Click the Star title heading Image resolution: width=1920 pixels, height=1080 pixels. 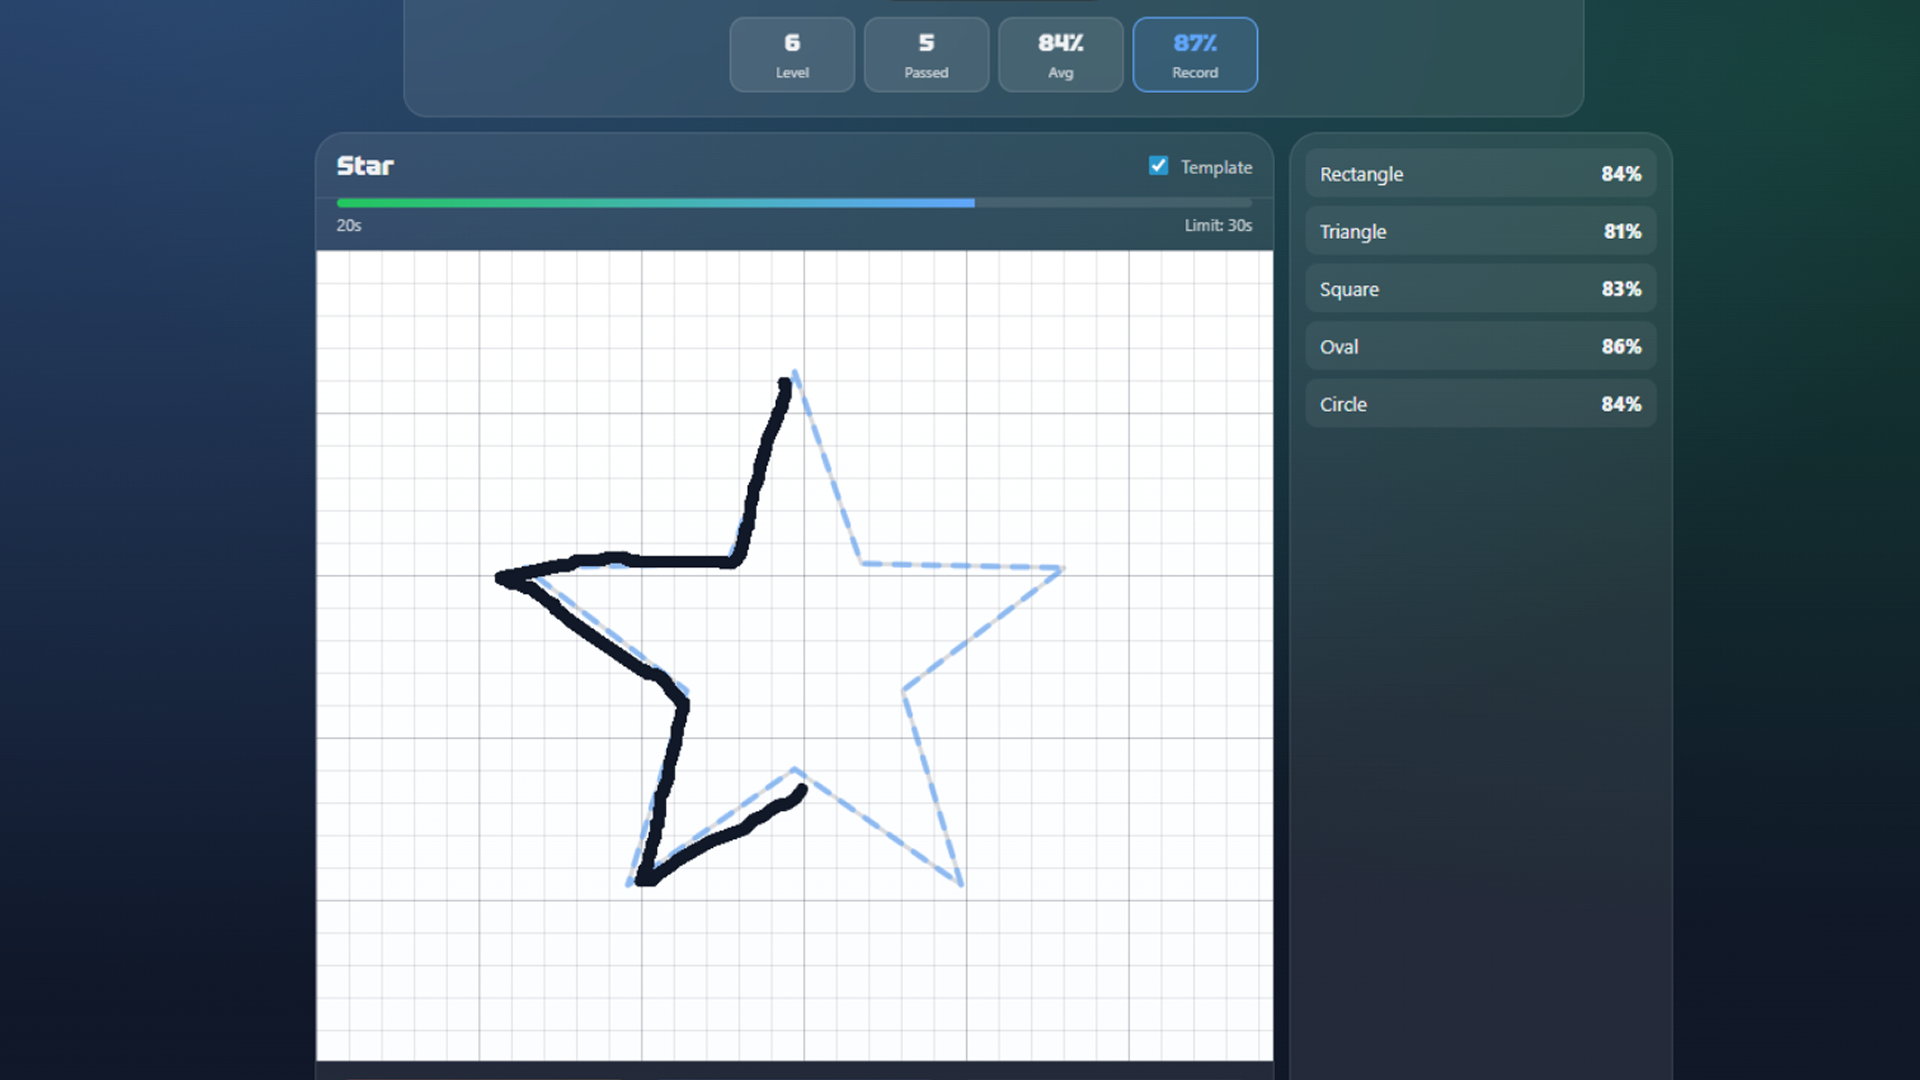pos(364,166)
